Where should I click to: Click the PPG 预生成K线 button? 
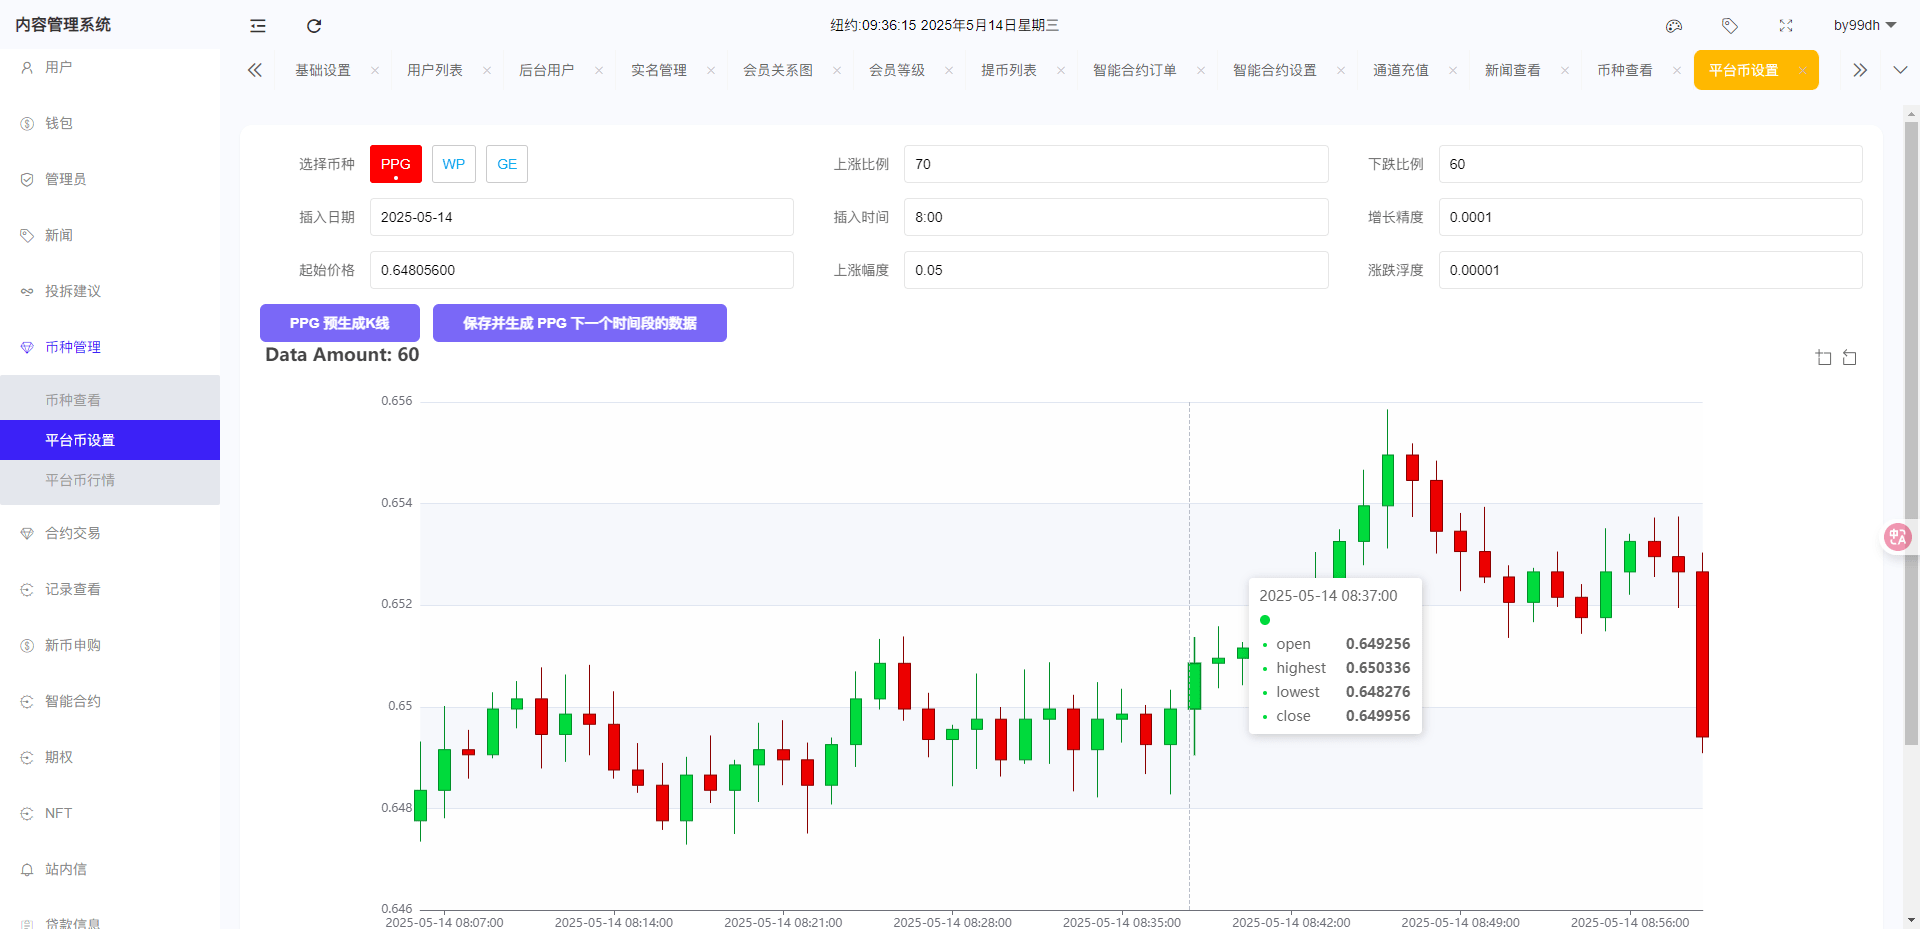click(x=339, y=322)
